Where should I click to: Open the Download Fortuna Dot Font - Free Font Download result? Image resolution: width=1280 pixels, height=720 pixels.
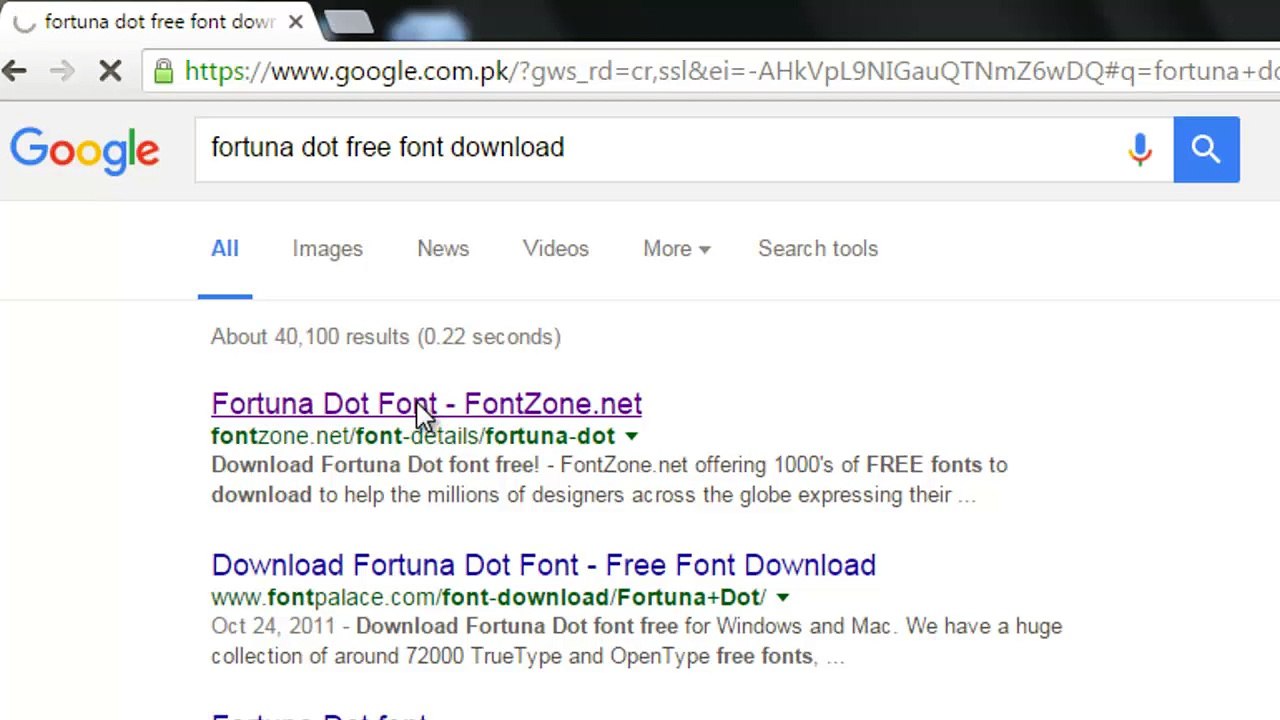tap(543, 565)
